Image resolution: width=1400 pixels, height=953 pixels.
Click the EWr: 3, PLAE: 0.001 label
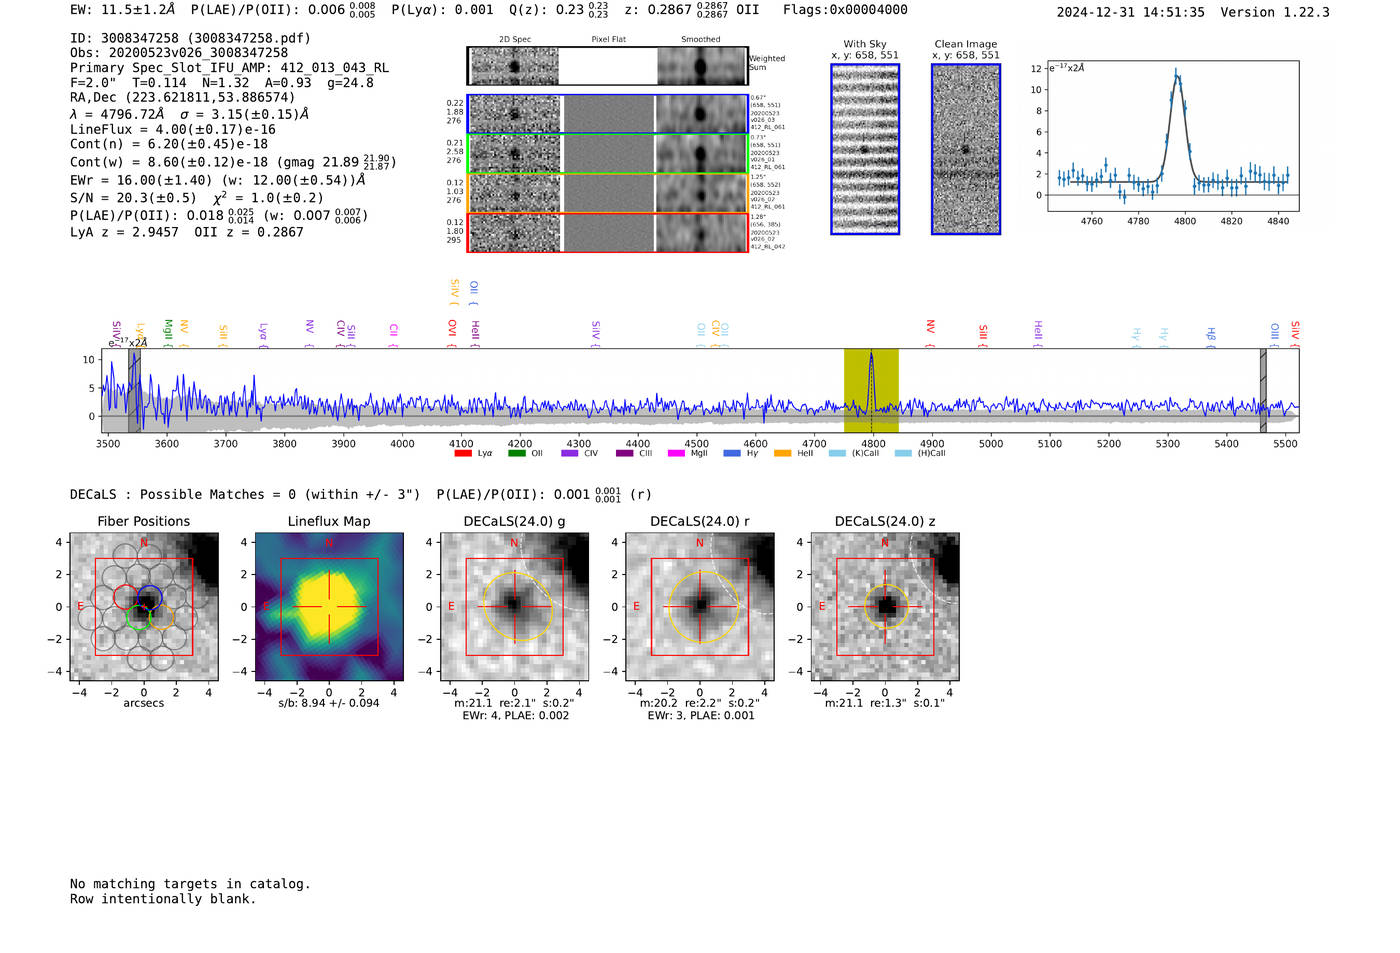(701, 715)
